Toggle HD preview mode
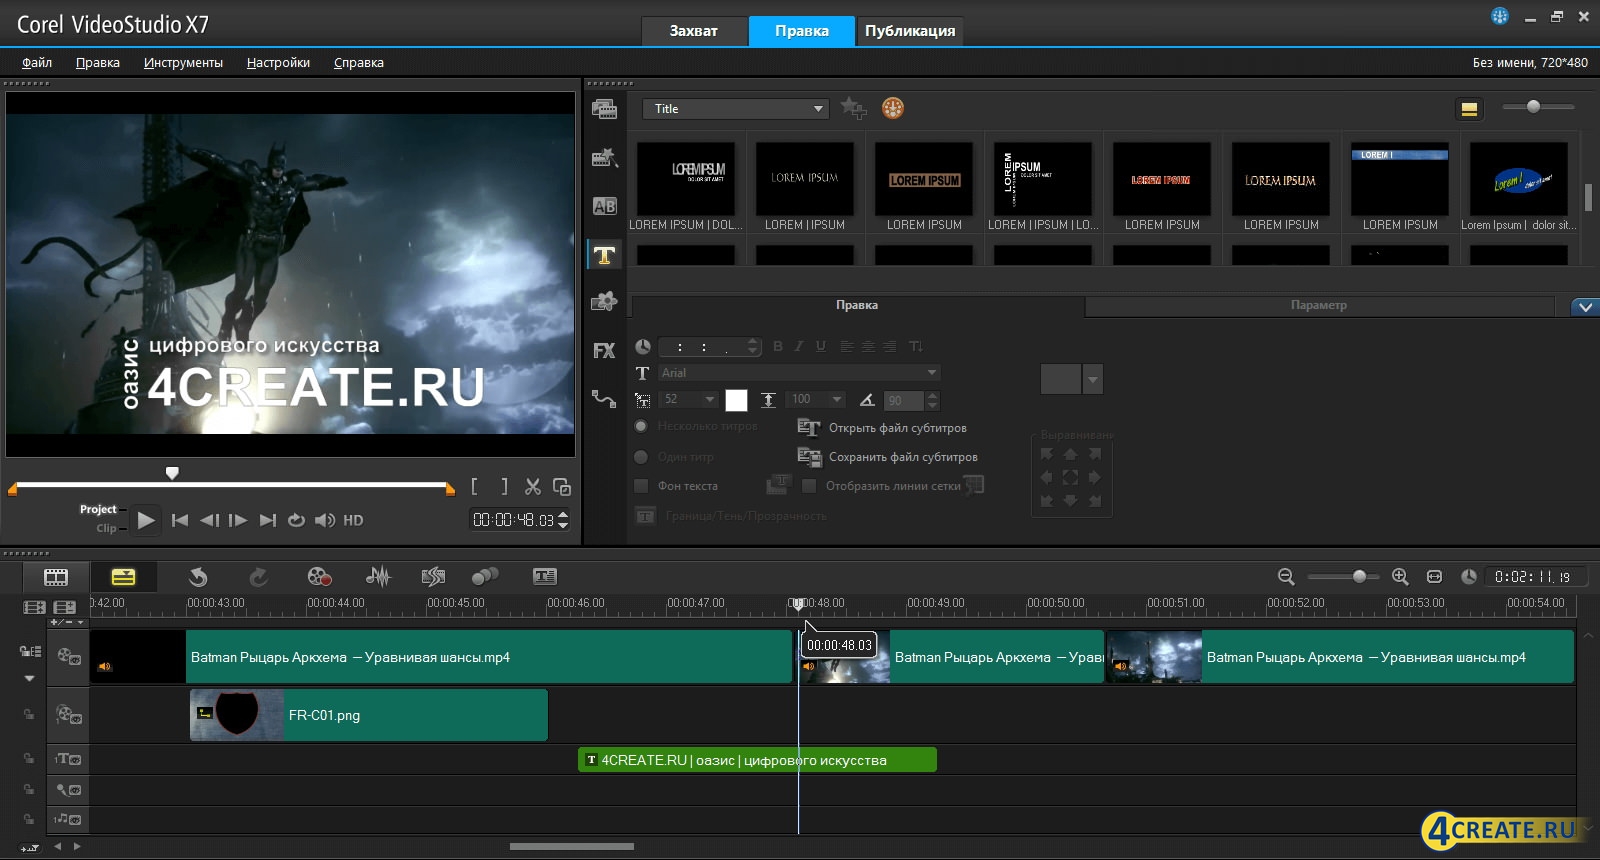1600x860 pixels. [353, 520]
